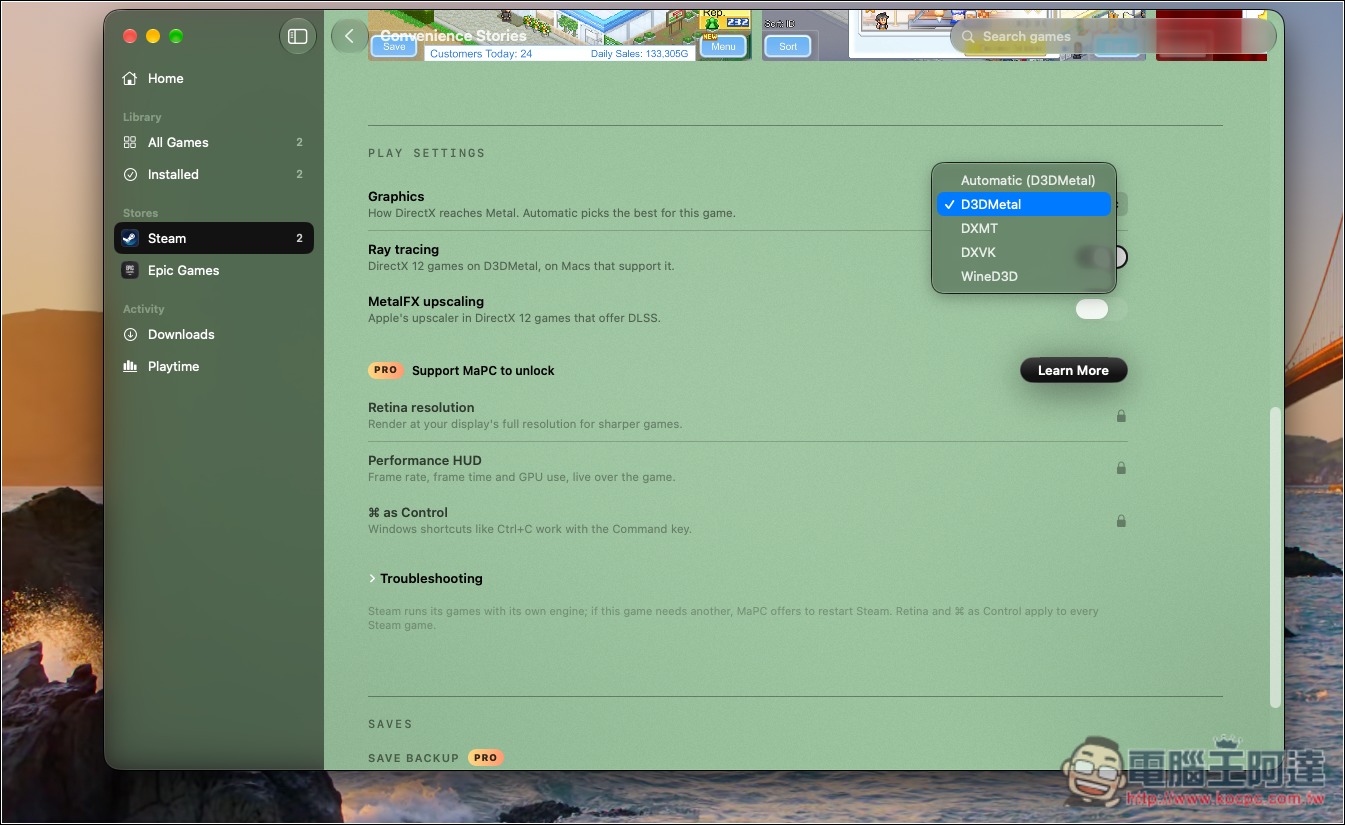Click the Playtime bar chart icon
This screenshot has width=1345, height=825.
(x=130, y=366)
